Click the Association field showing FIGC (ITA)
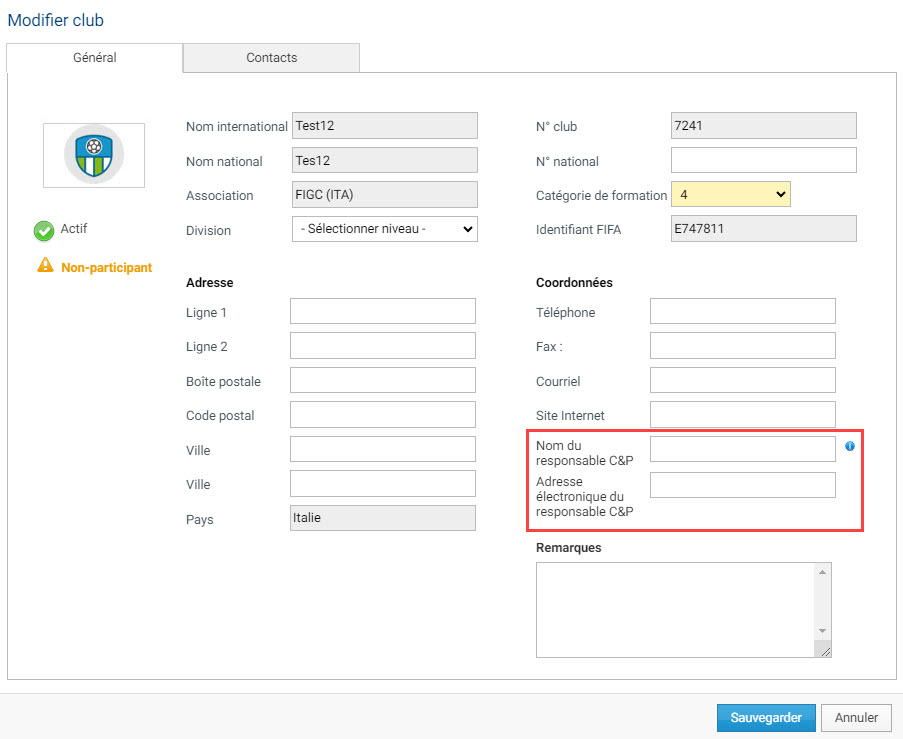Viewport: 903px width, 739px height. pyautogui.click(x=385, y=195)
